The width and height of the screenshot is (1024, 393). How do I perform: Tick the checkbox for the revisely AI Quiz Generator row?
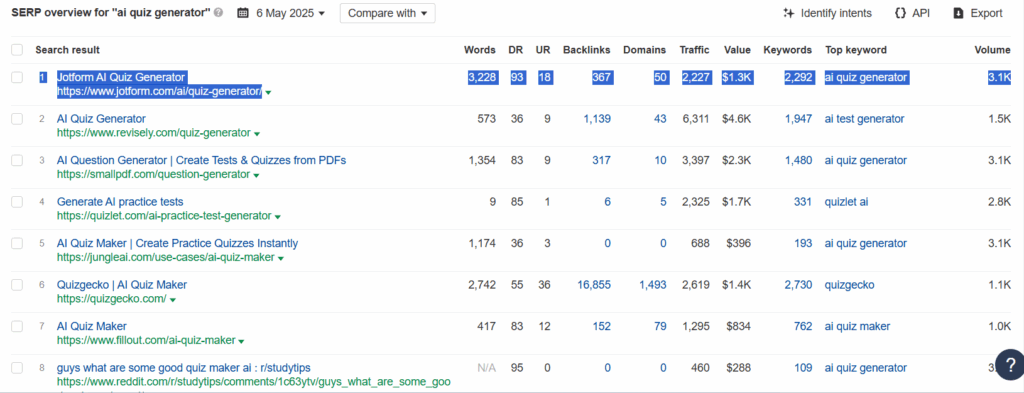pos(17,119)
